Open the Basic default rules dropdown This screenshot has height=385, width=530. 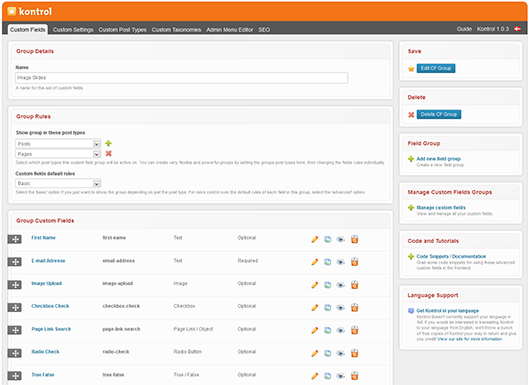tap(58, 183)
